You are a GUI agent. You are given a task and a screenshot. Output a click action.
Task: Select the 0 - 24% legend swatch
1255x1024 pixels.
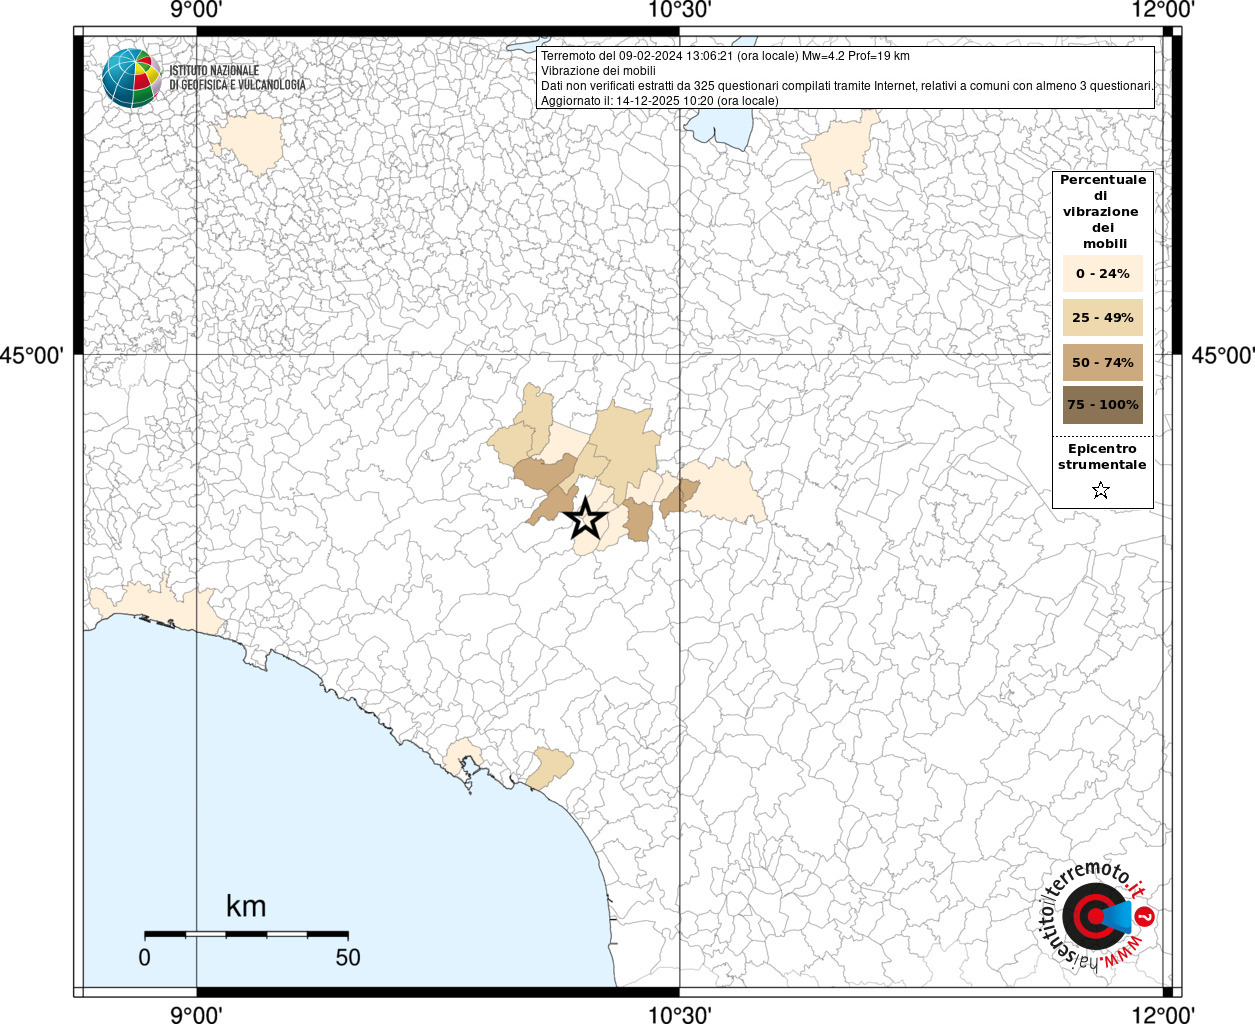click(x=1102, y=274)
